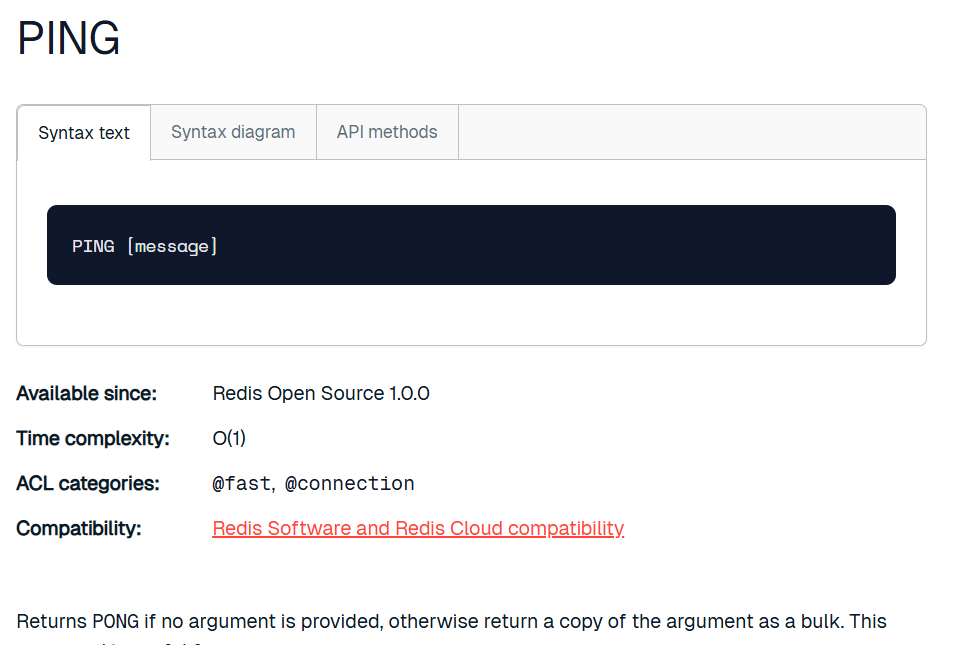
Task: Click the [message] argument in the syntax code
Action: [172, 246]
